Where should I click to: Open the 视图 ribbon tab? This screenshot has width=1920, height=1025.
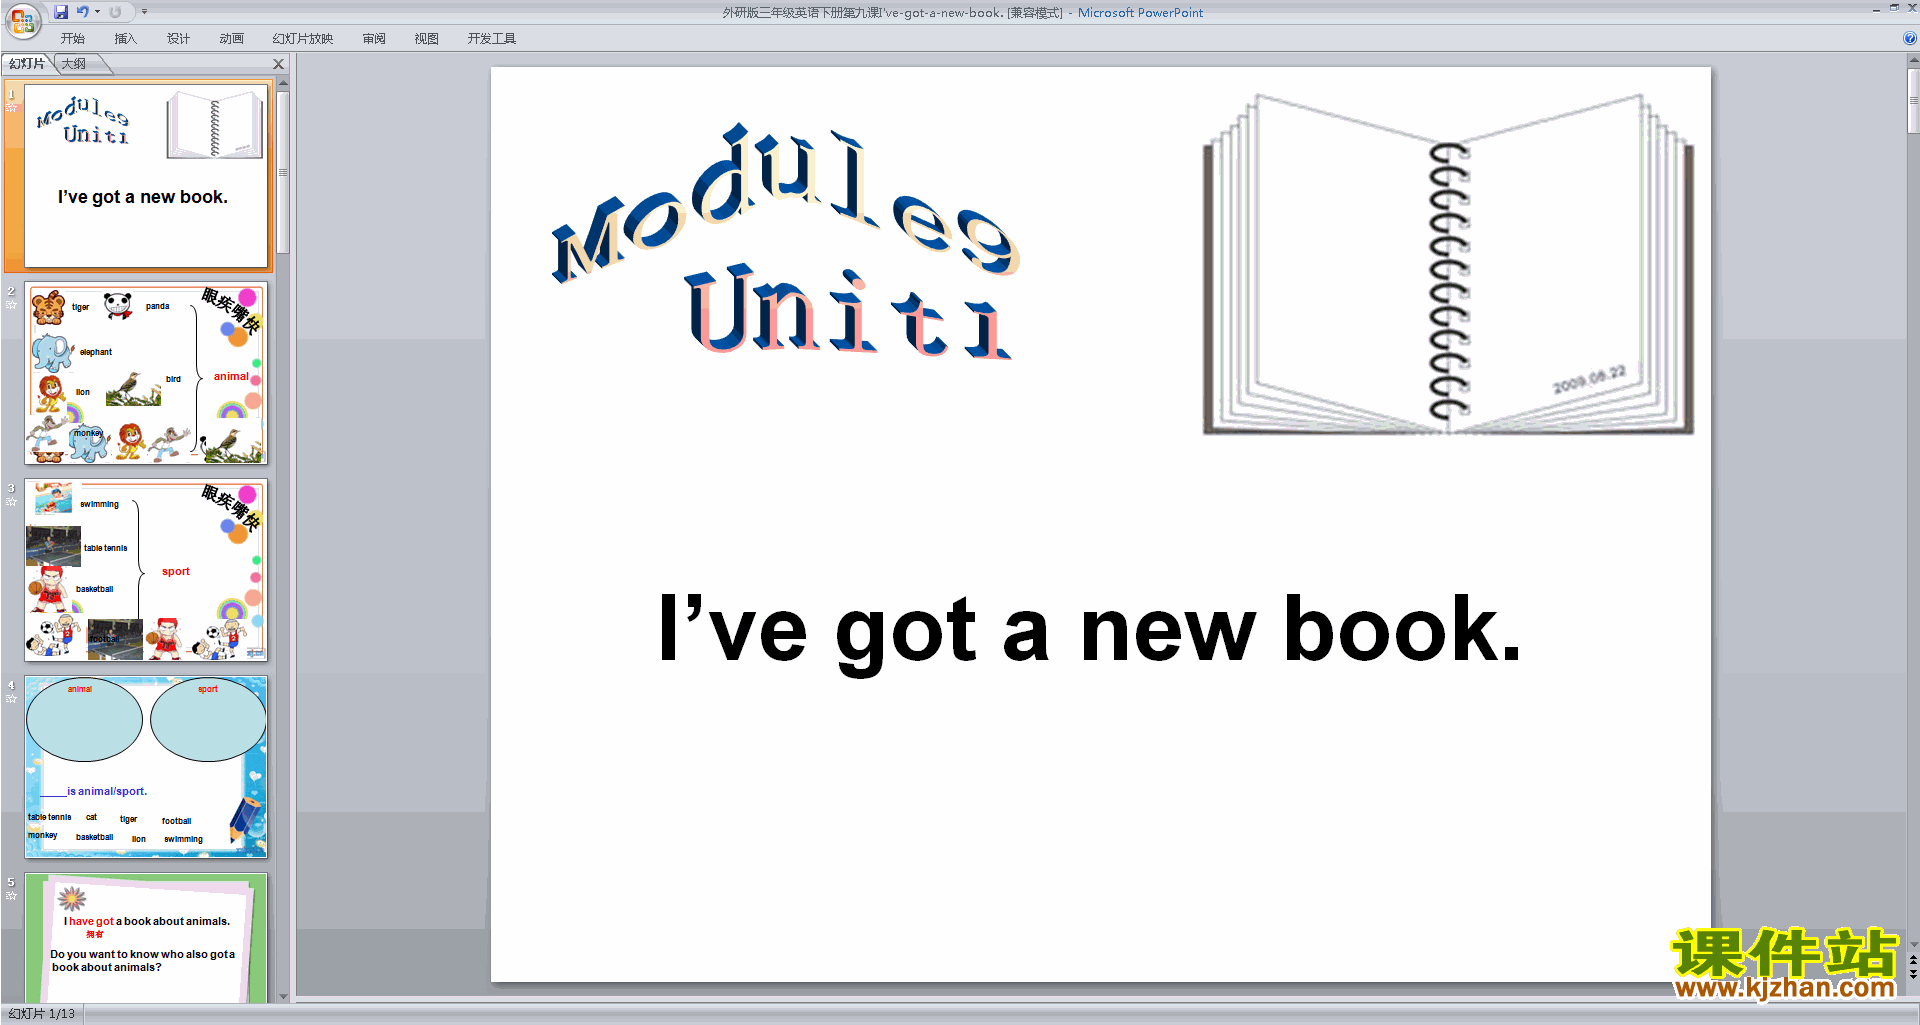[x=426, y=39]
